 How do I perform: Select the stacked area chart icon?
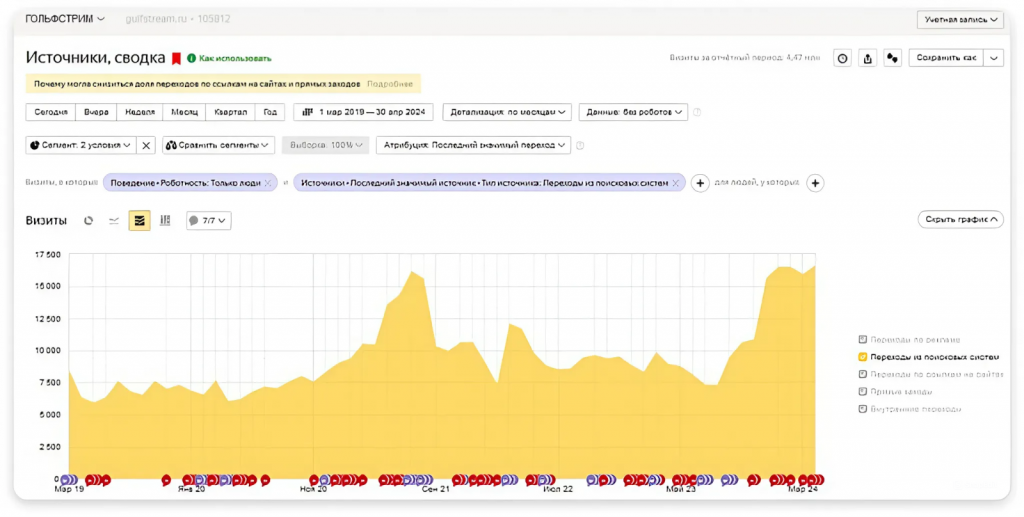pos(139,221)
